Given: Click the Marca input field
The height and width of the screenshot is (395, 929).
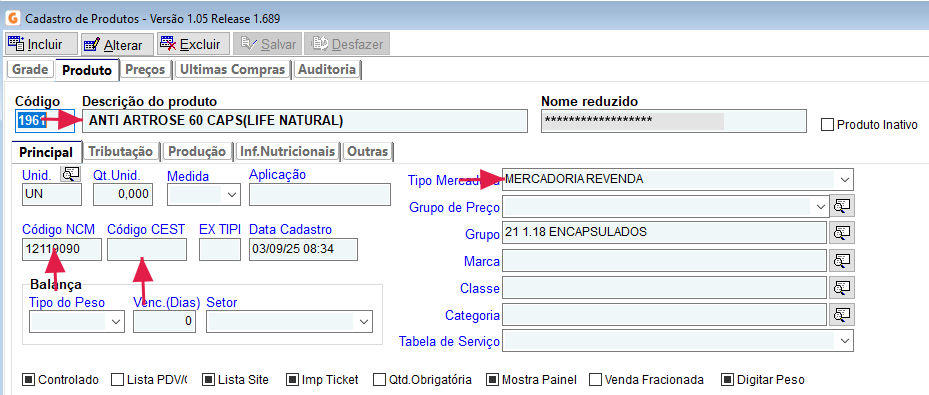Looking at the screenshot, I should 664,261.
